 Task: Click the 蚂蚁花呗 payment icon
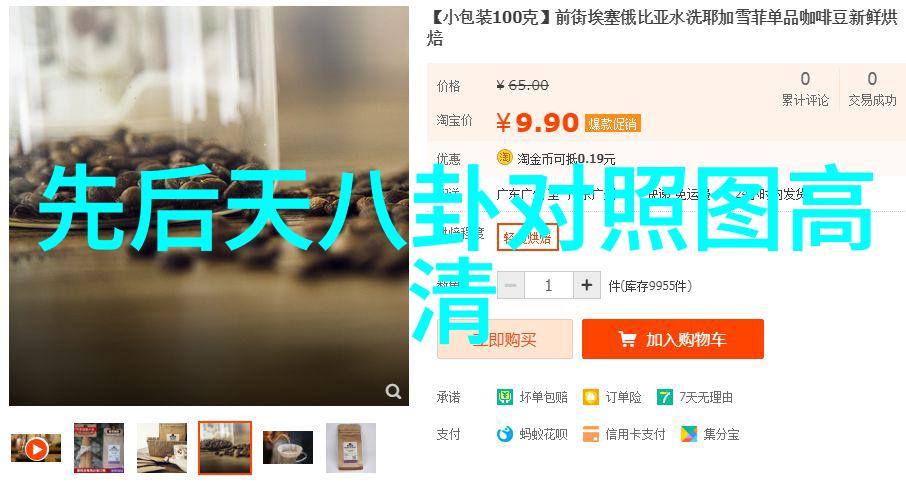click(x=505, y=434)
